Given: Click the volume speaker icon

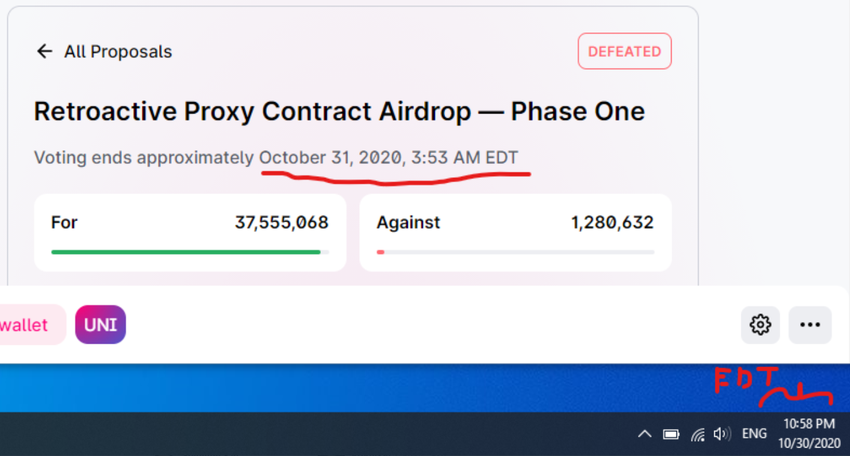Looking at the screenshot, I should tap(722, 434).
